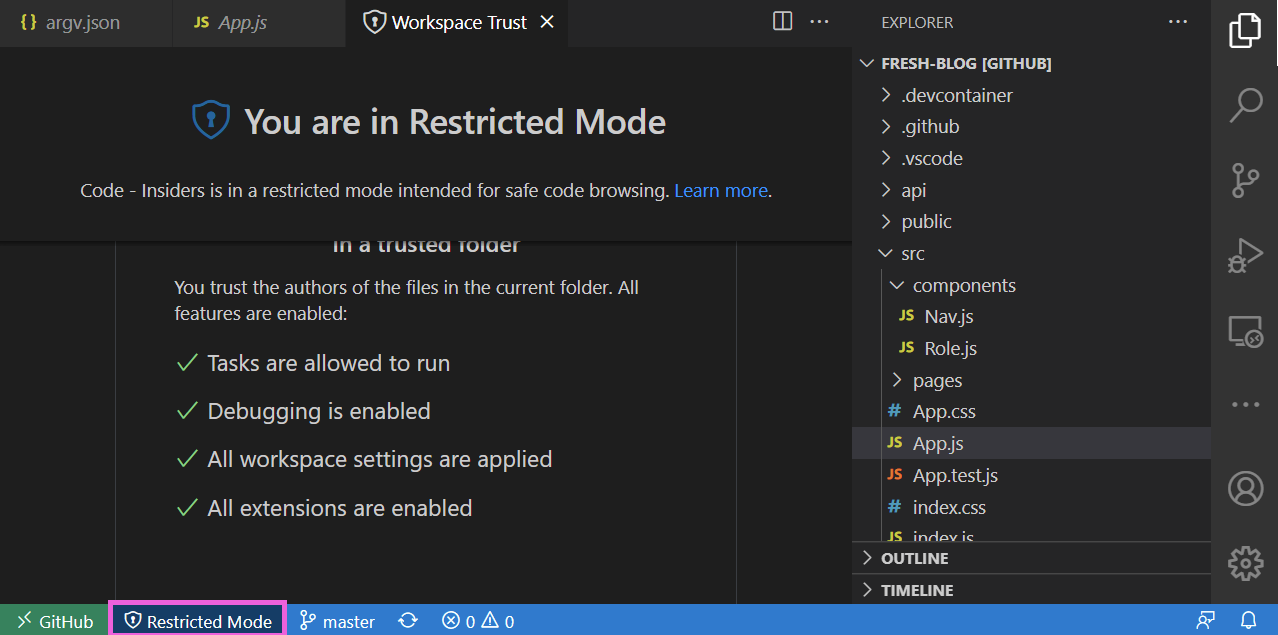This screenshot has height=635, width=1278.
Task: Open the editor More Actions ellipsis
Action: [x=819, y=21]
